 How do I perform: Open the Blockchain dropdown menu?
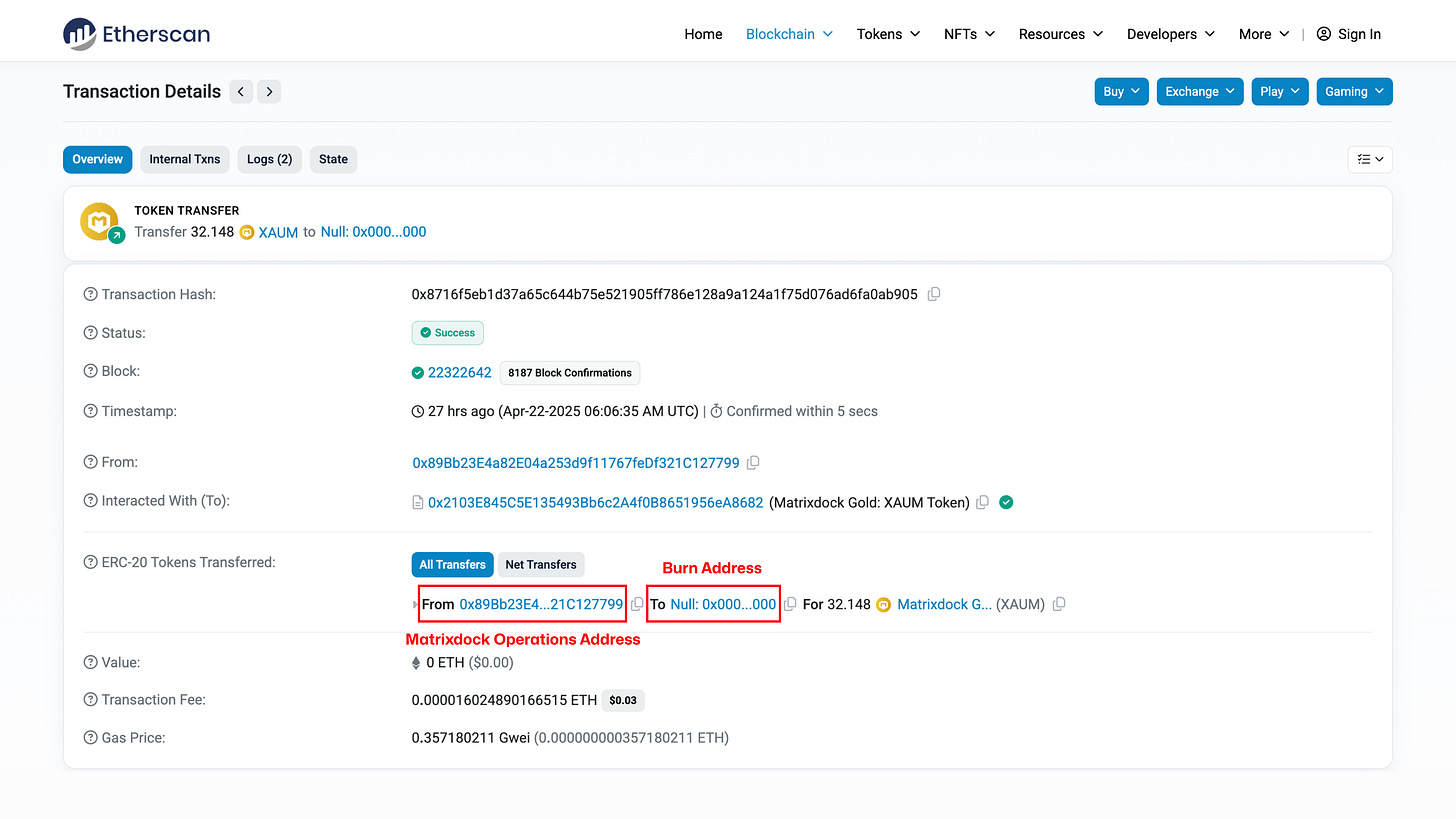coord(789,34)
